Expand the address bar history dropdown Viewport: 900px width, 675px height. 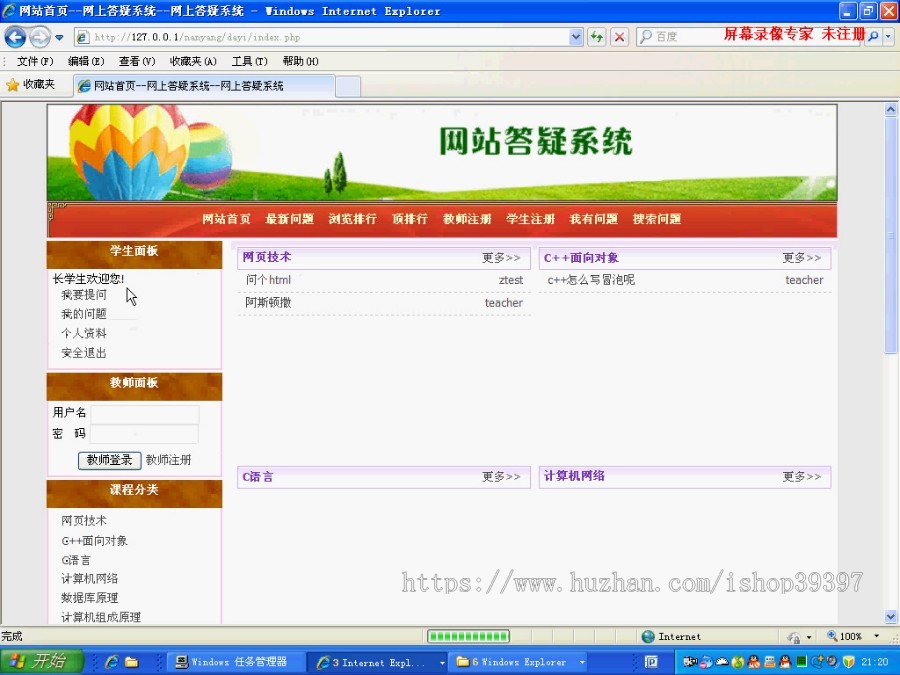[576, 37]
